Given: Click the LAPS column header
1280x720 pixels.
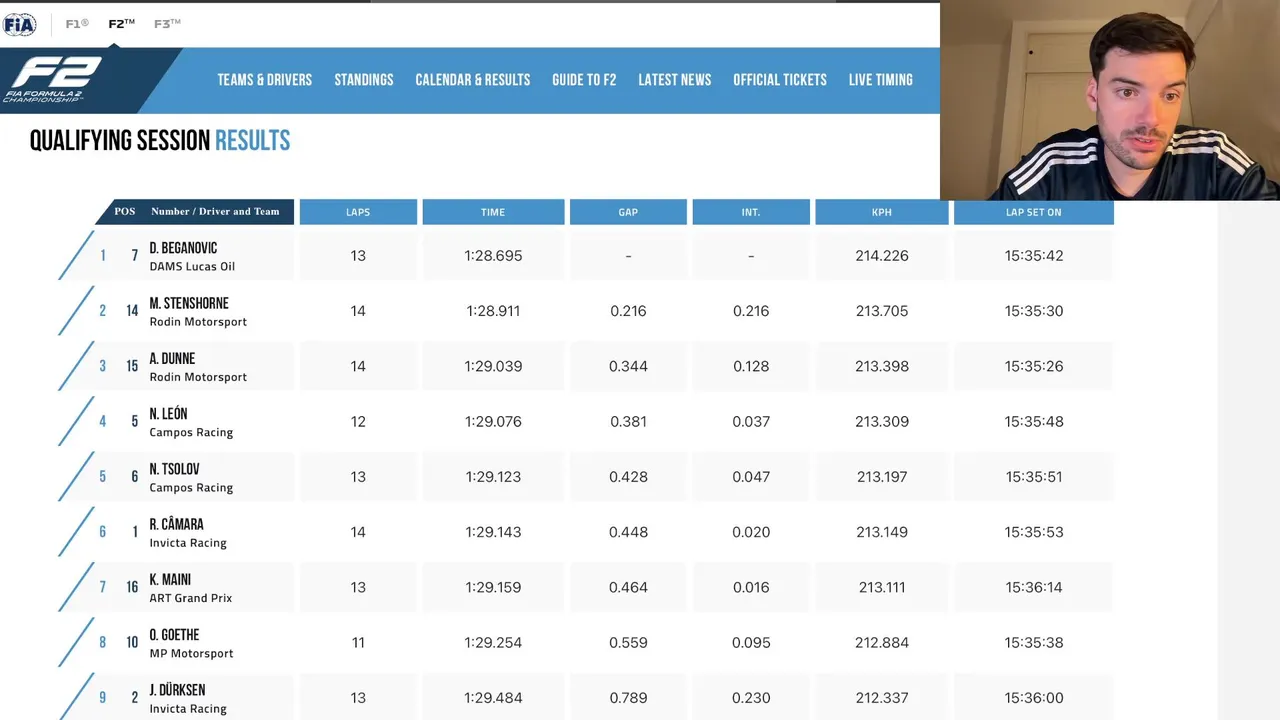Looking at the screenshot, I should 358,212.
